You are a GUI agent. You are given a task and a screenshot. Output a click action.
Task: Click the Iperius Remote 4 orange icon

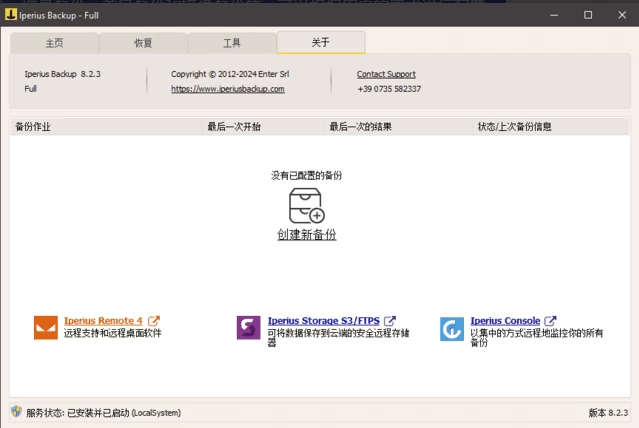(46, 328)
